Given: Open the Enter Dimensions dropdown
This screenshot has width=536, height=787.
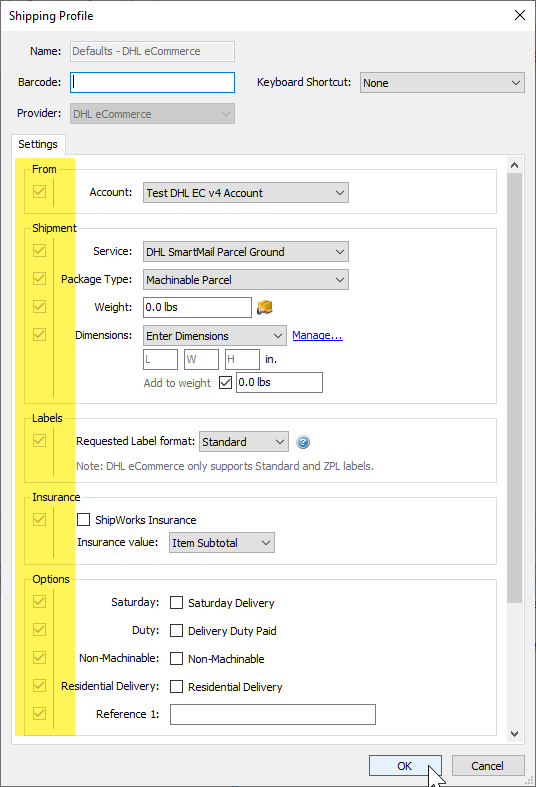Looking at the screenshot, I should tap(215, 336).
